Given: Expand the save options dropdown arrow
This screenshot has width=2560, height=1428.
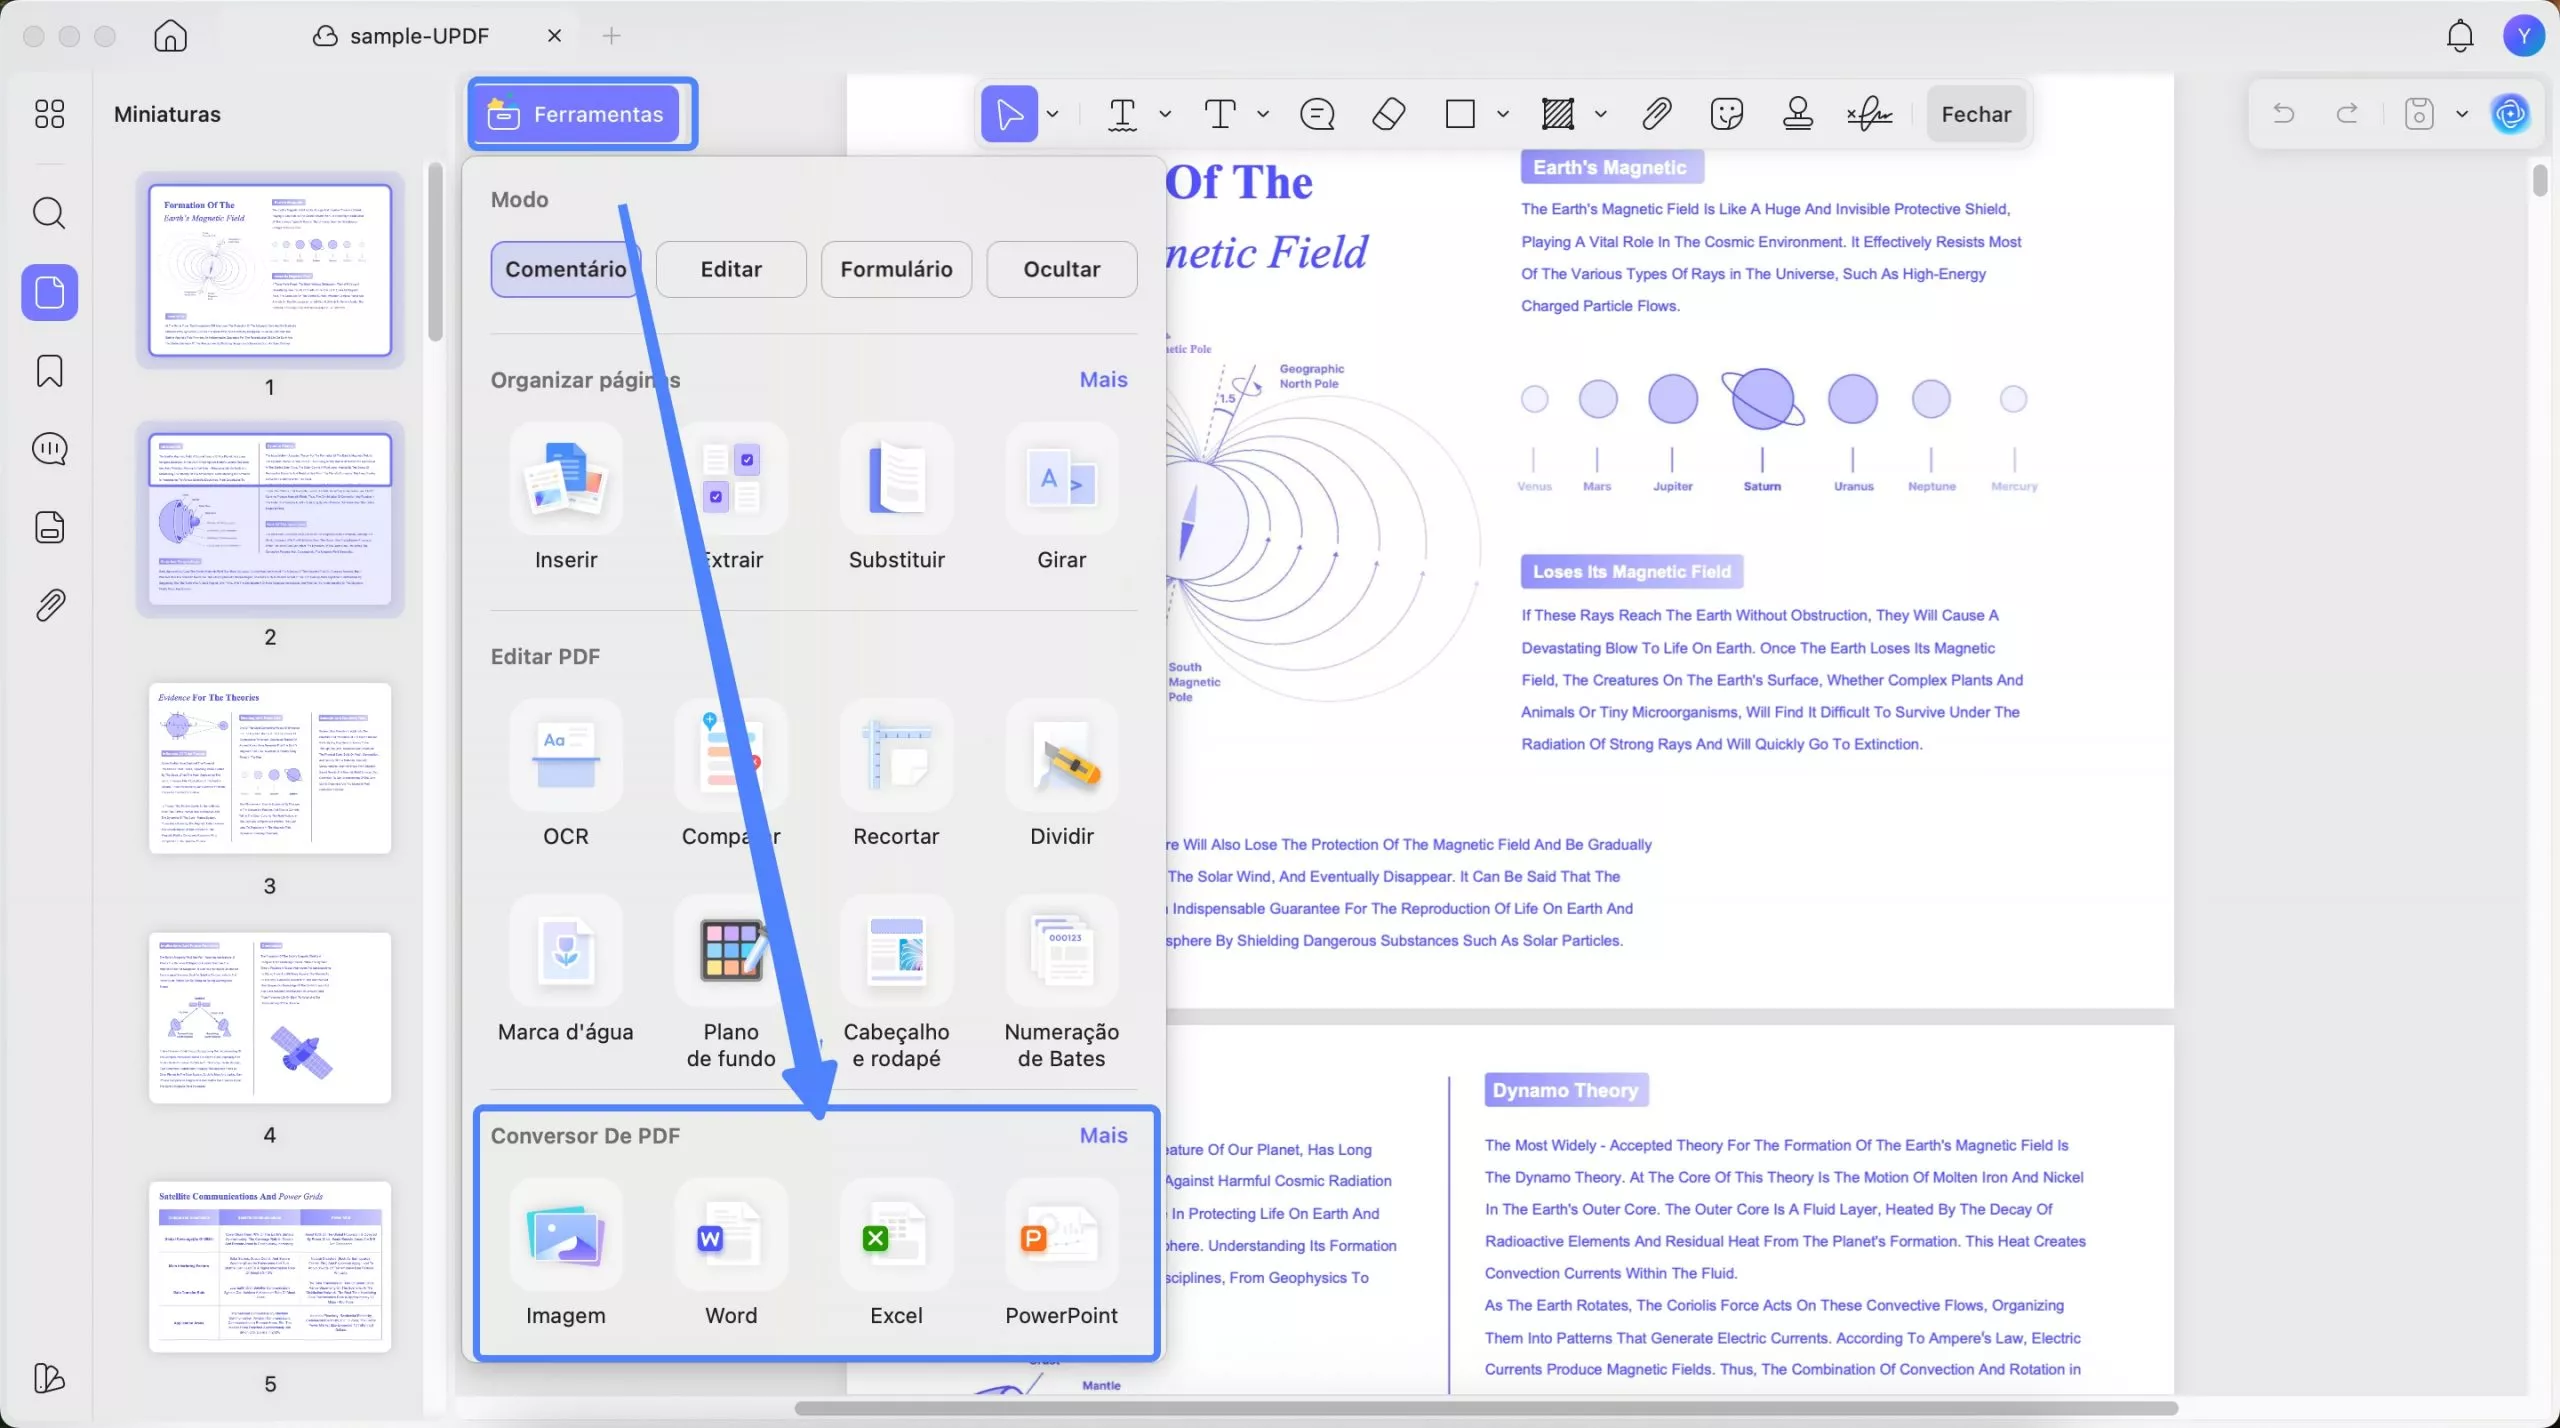Looking at the screenshot, I should pos(2462,114).
